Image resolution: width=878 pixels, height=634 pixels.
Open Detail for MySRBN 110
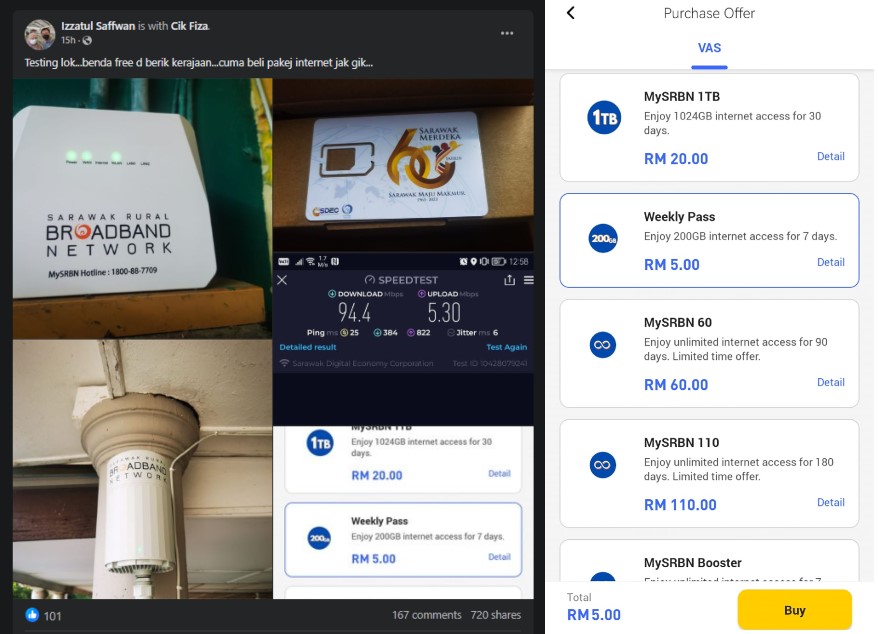(830, 502)
